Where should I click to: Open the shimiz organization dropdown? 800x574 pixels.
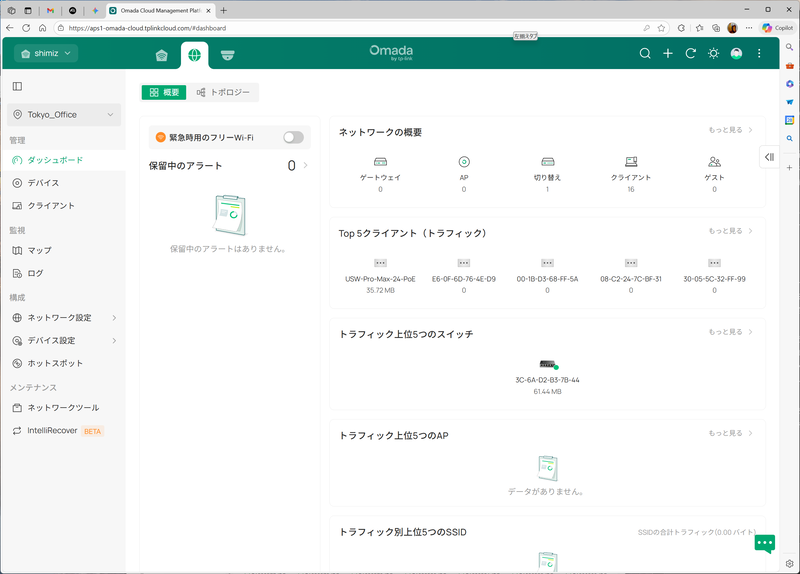tap(46, 53)
